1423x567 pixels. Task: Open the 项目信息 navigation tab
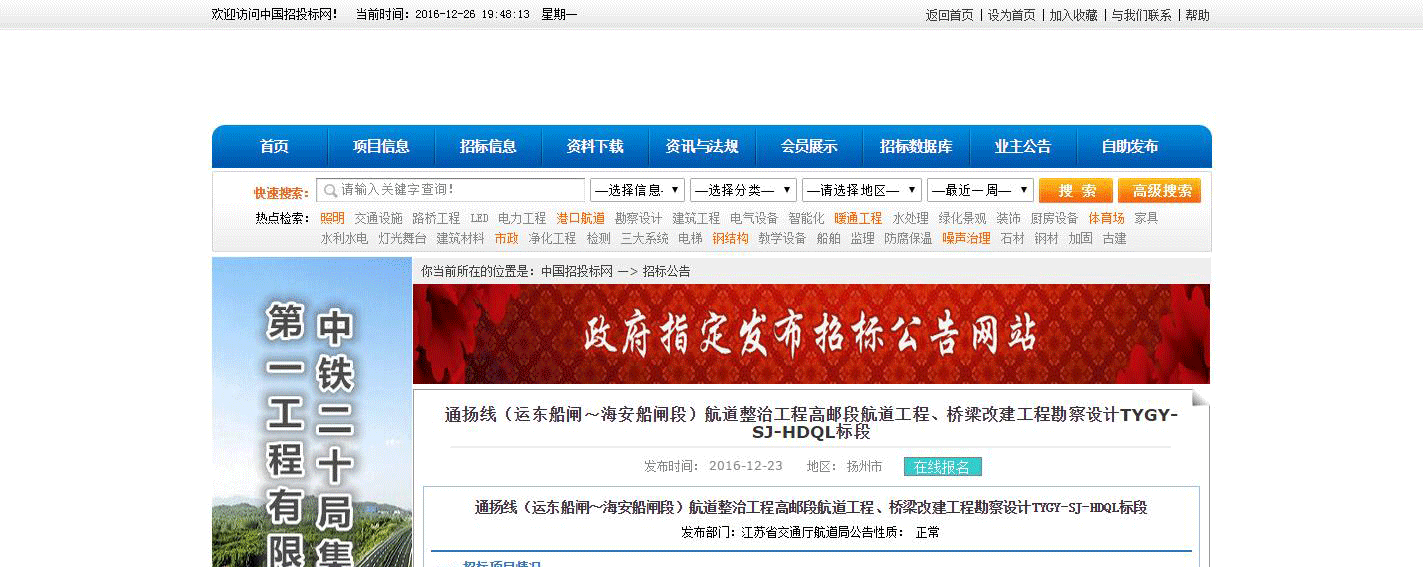(381, 147)
